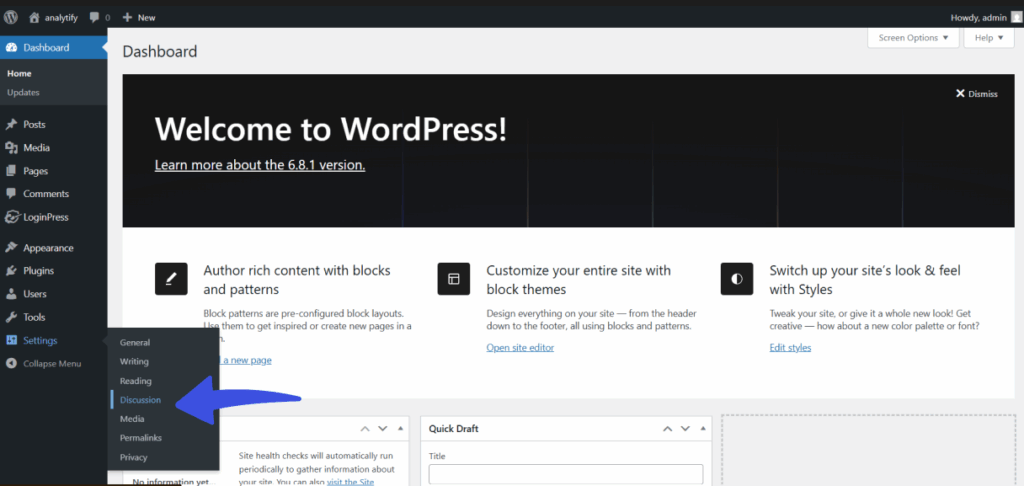The image size is (1024, 486).
Task: Open Screen Options dropdown
Action: click(913, 38)
